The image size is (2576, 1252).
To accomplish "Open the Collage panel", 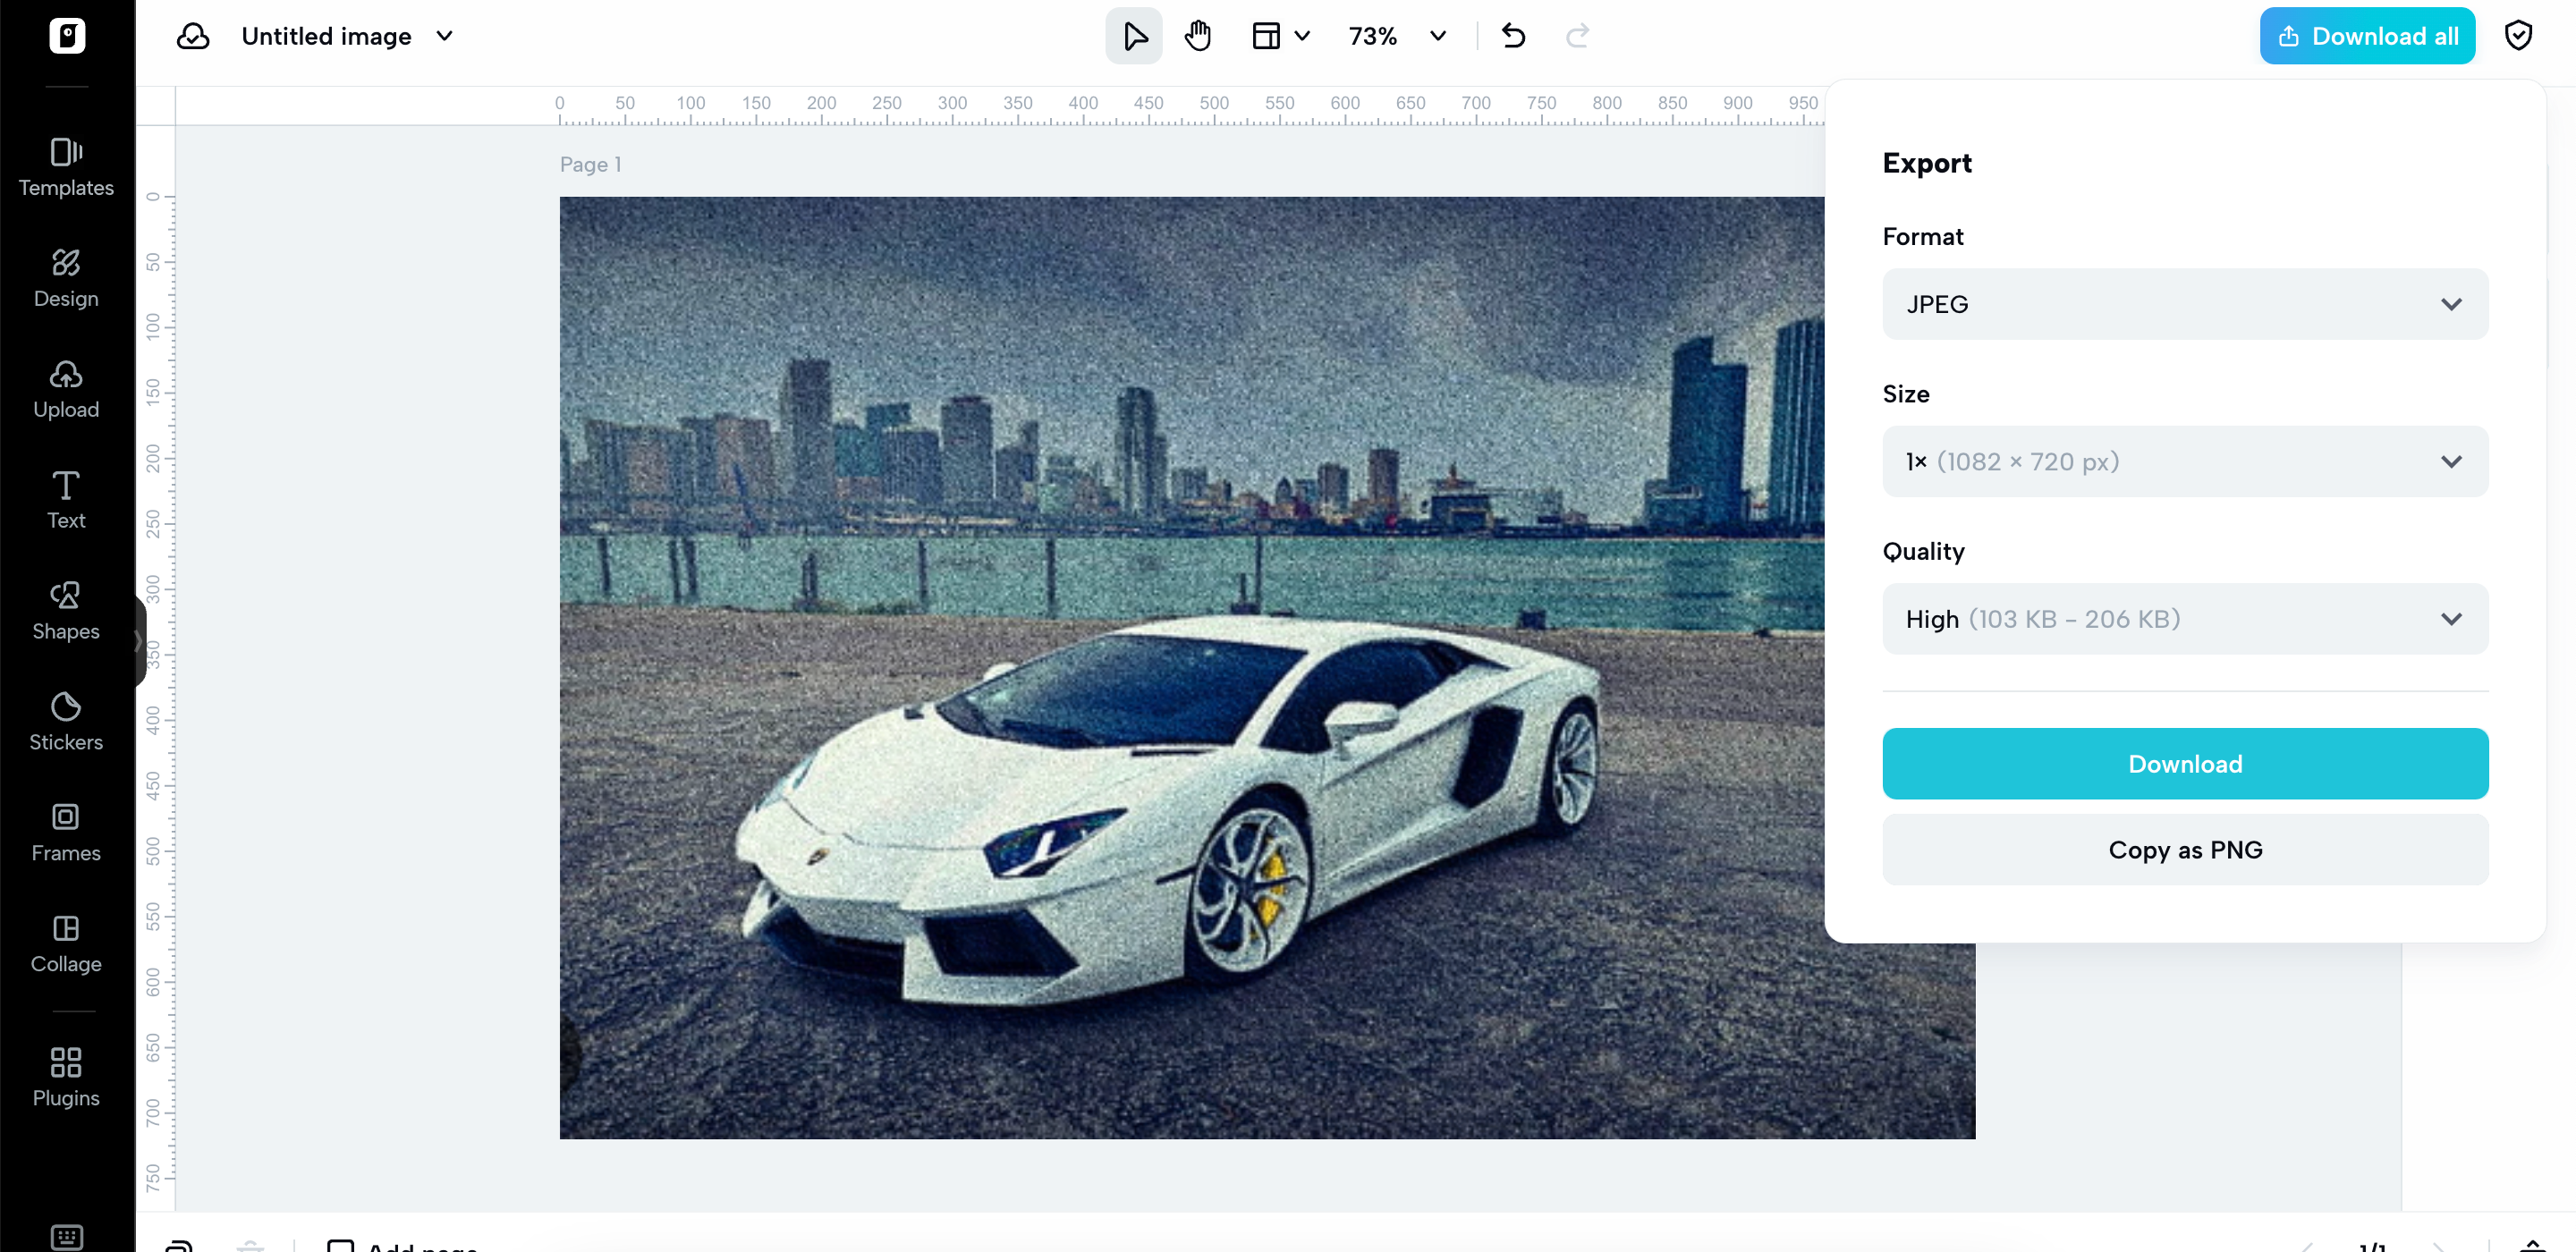I will [x=66, y=943].
